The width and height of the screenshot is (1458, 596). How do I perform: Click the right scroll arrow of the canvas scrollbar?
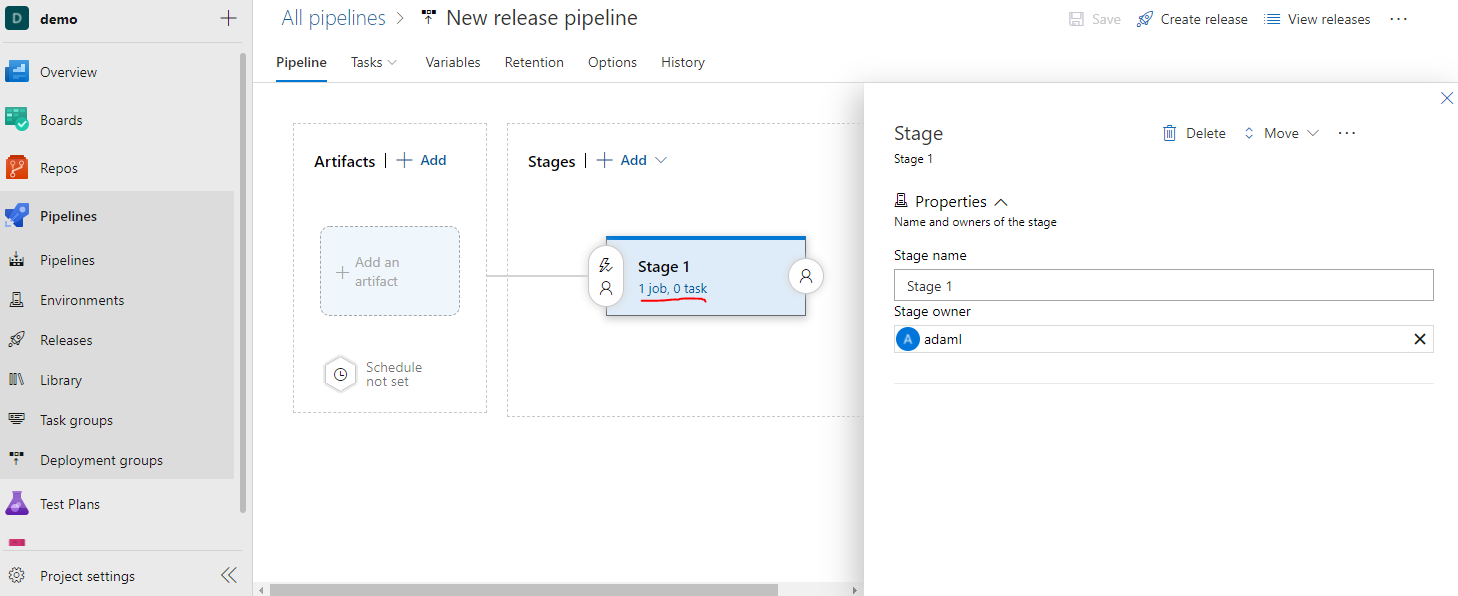click(855, 590)
